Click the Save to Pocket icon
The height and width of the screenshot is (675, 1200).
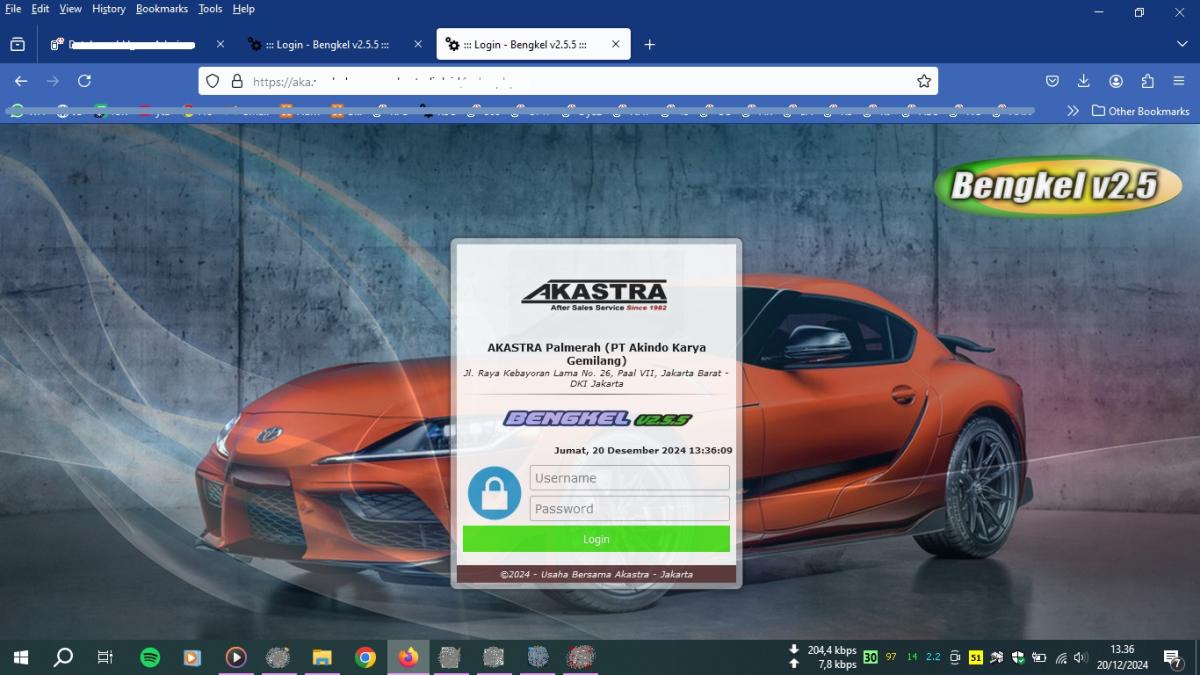point(1052,81)
